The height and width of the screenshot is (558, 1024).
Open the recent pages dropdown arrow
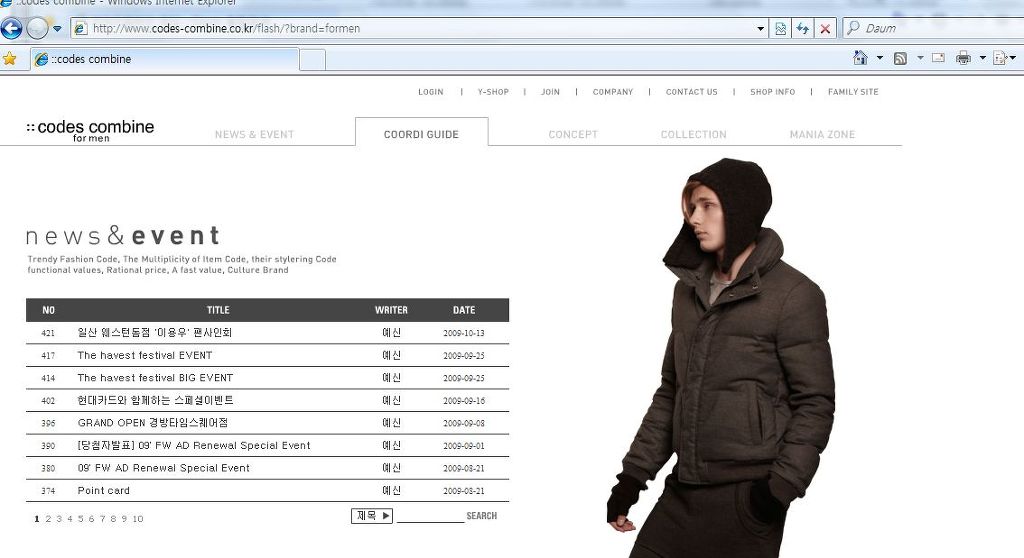point(57,29)
